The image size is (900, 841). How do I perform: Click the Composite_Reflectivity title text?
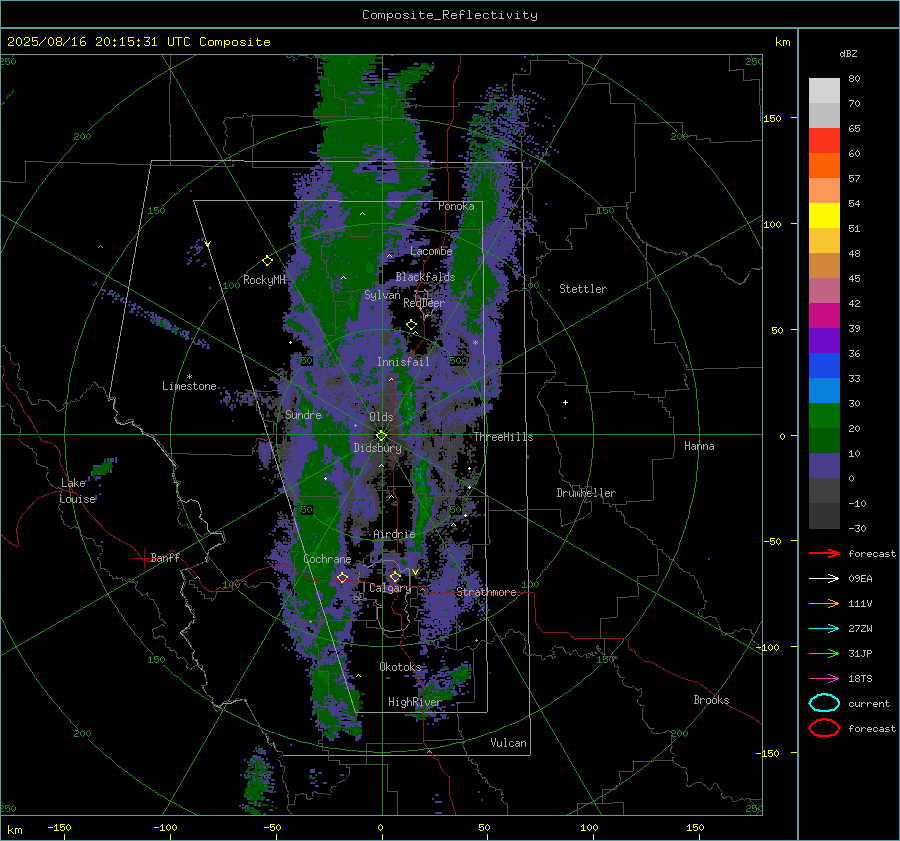(449, 15)
